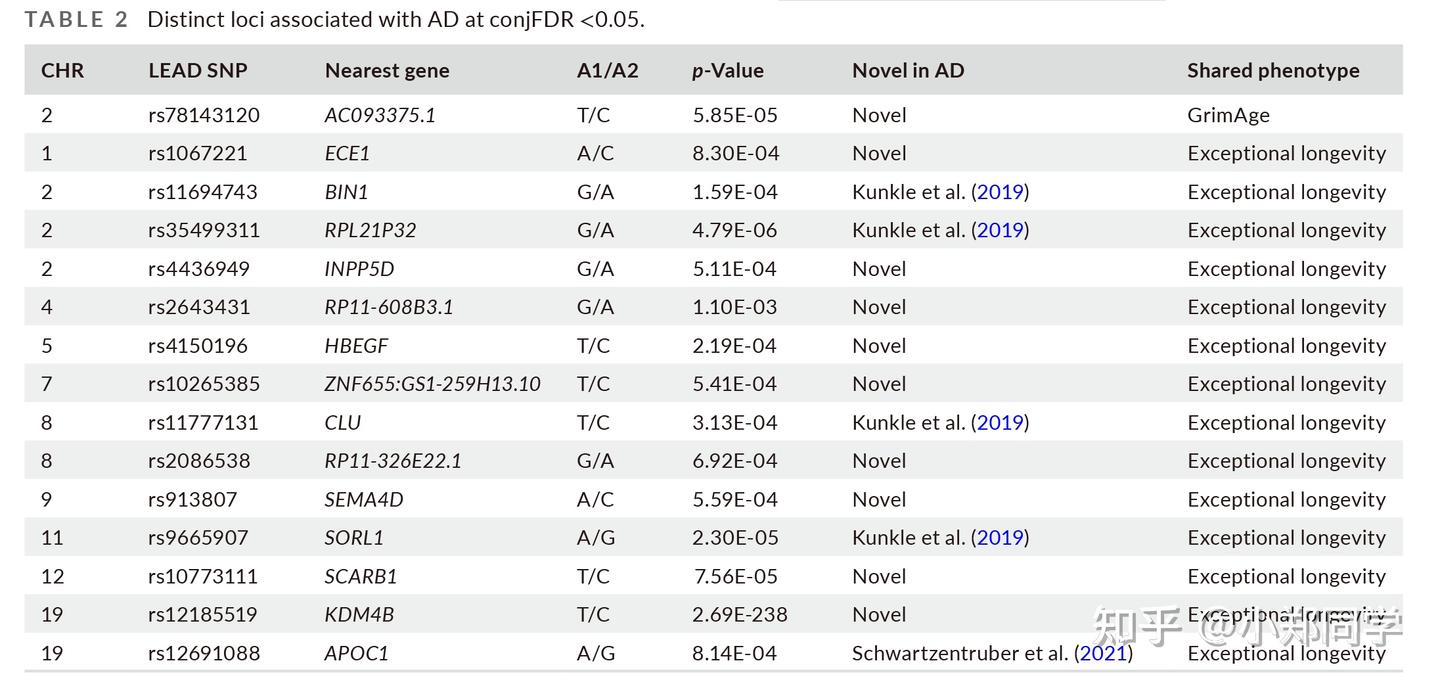Screen dimensions: 1440x686
Task: Click SNP rs12691088 in last row
Action: pyautogui.click(x=204, y=653)
